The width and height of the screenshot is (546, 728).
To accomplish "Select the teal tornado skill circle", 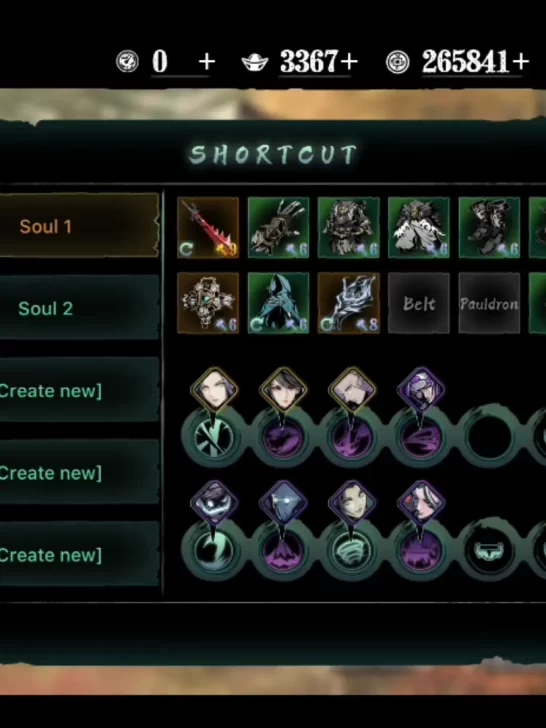I will 351,551.
